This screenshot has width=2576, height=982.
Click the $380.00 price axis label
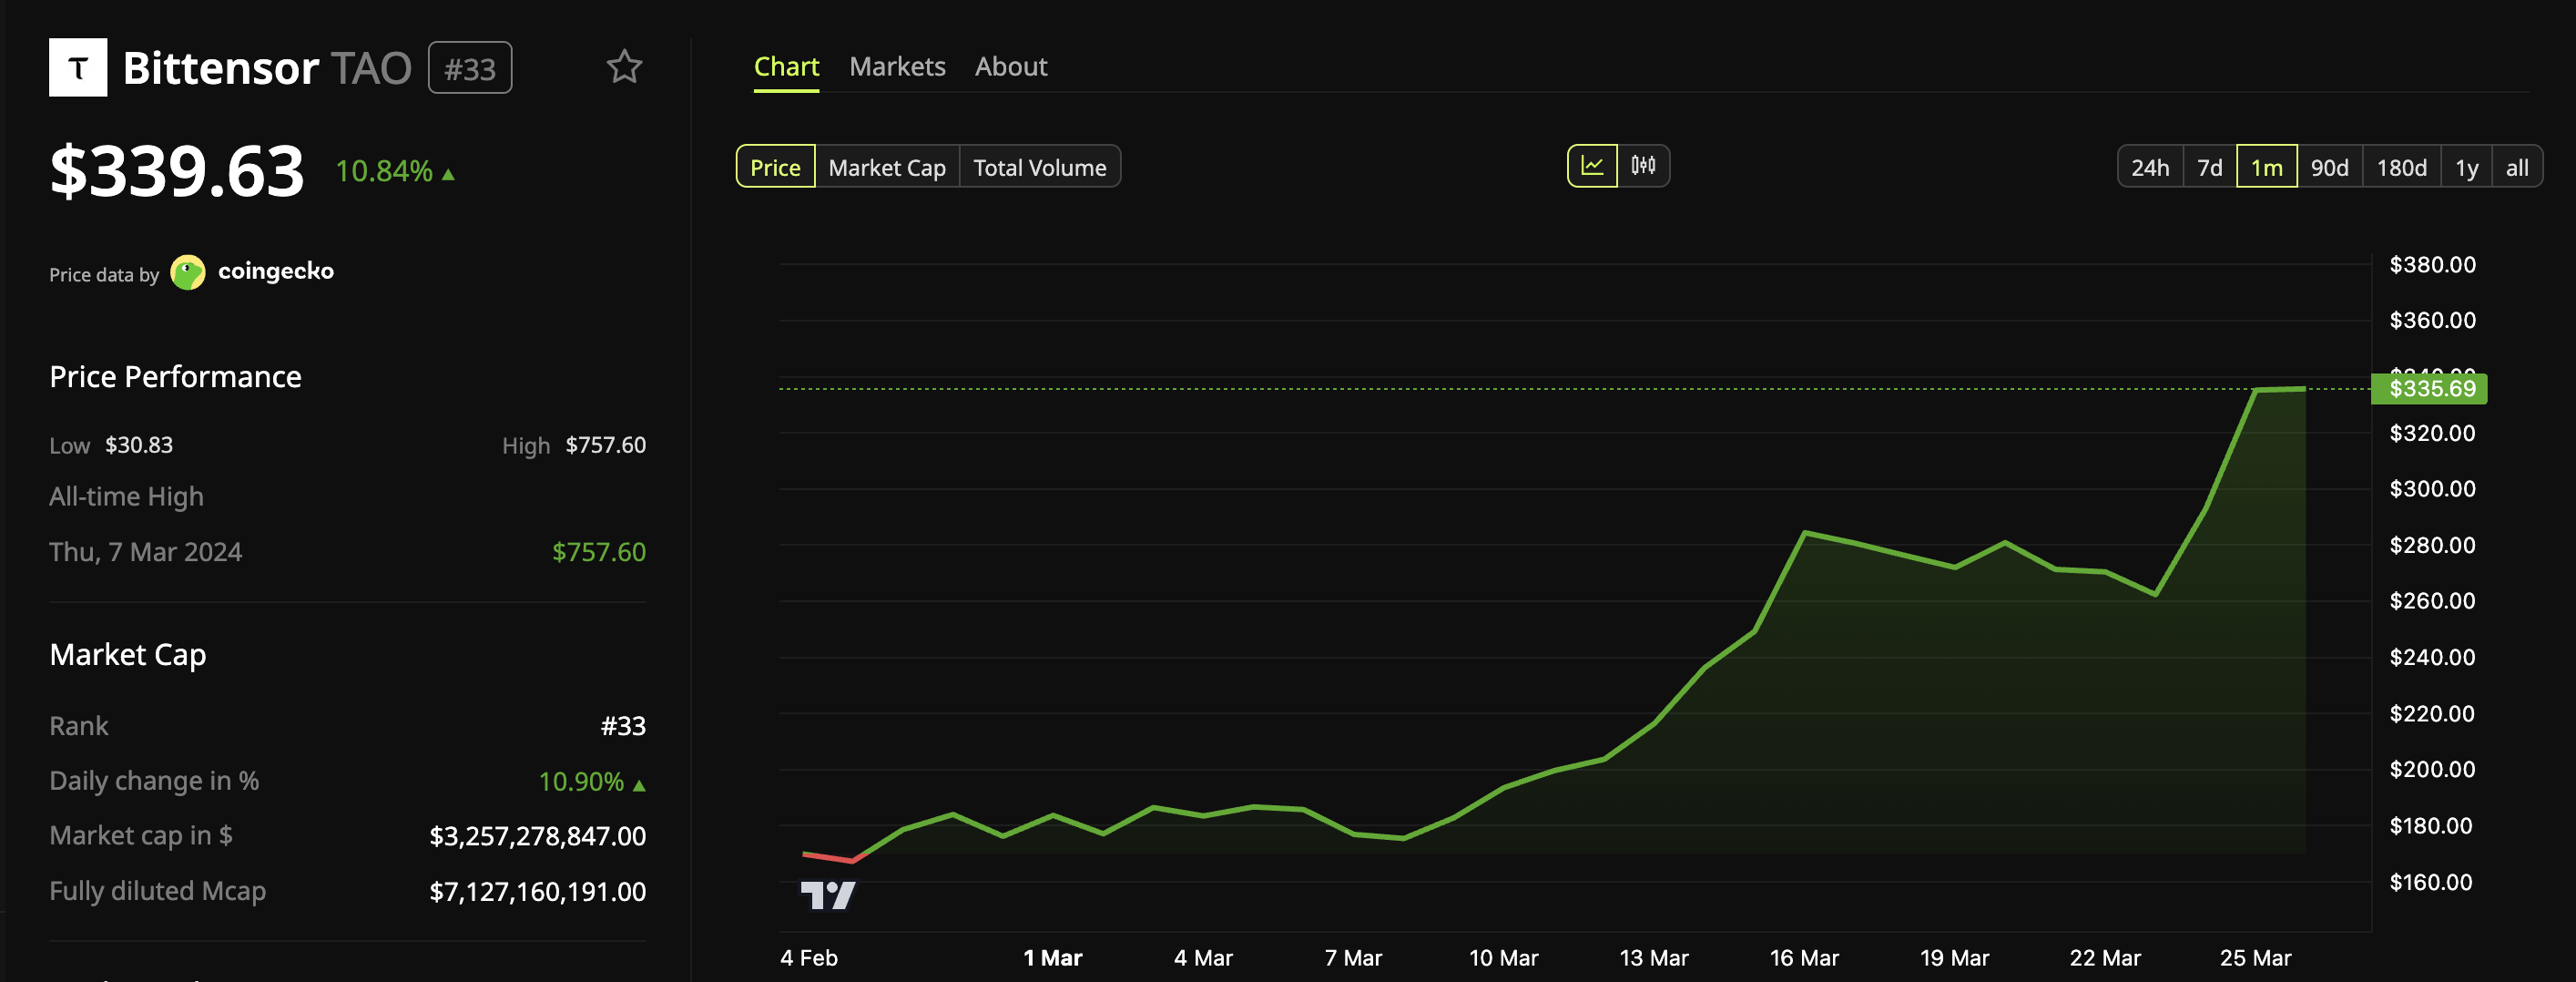click(2432, 265)
